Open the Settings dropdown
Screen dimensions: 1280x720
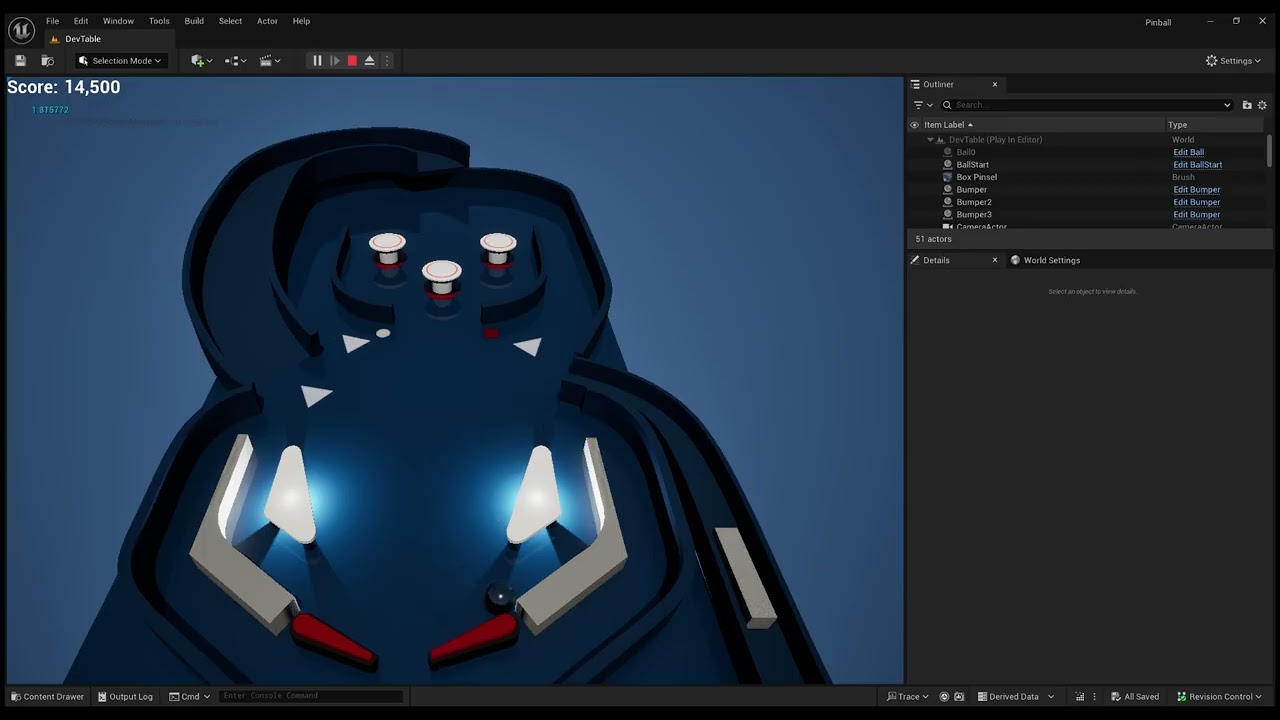point(1234,61)
